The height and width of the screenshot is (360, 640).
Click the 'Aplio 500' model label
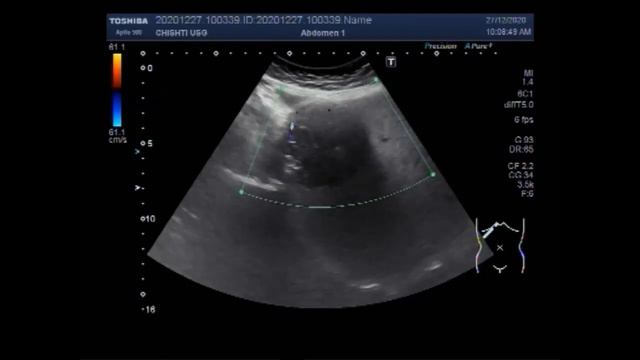[x=128, y=33]
